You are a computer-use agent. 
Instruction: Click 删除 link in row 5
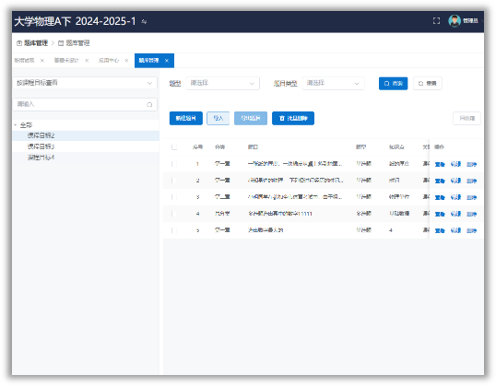tap(472, 230)
